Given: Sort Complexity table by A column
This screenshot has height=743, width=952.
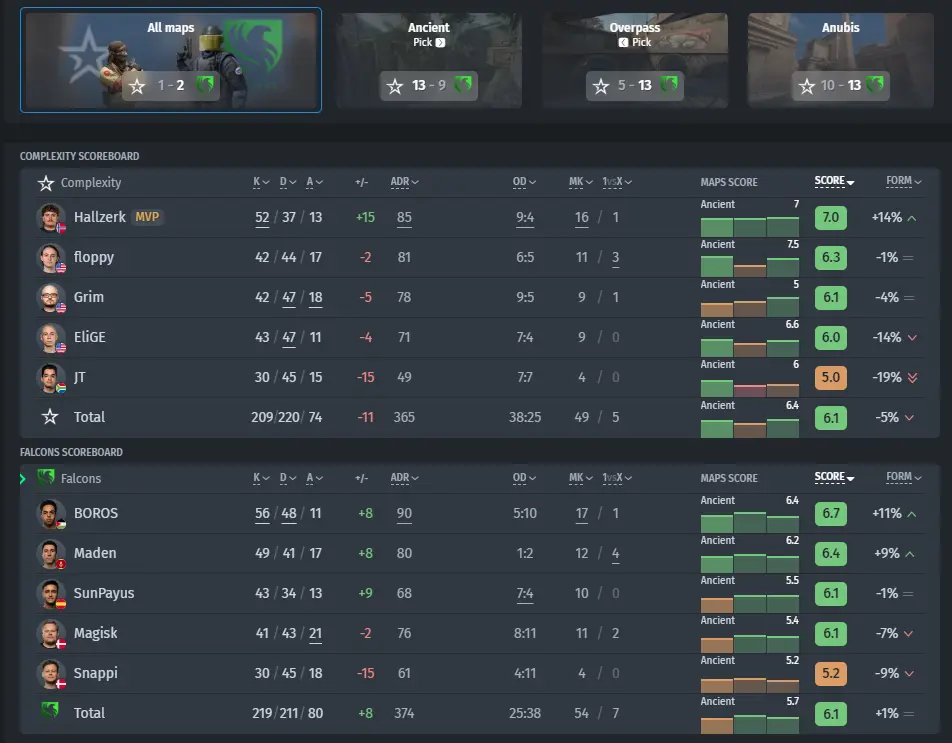Looking at the screenshot, I should coord(314,182).
